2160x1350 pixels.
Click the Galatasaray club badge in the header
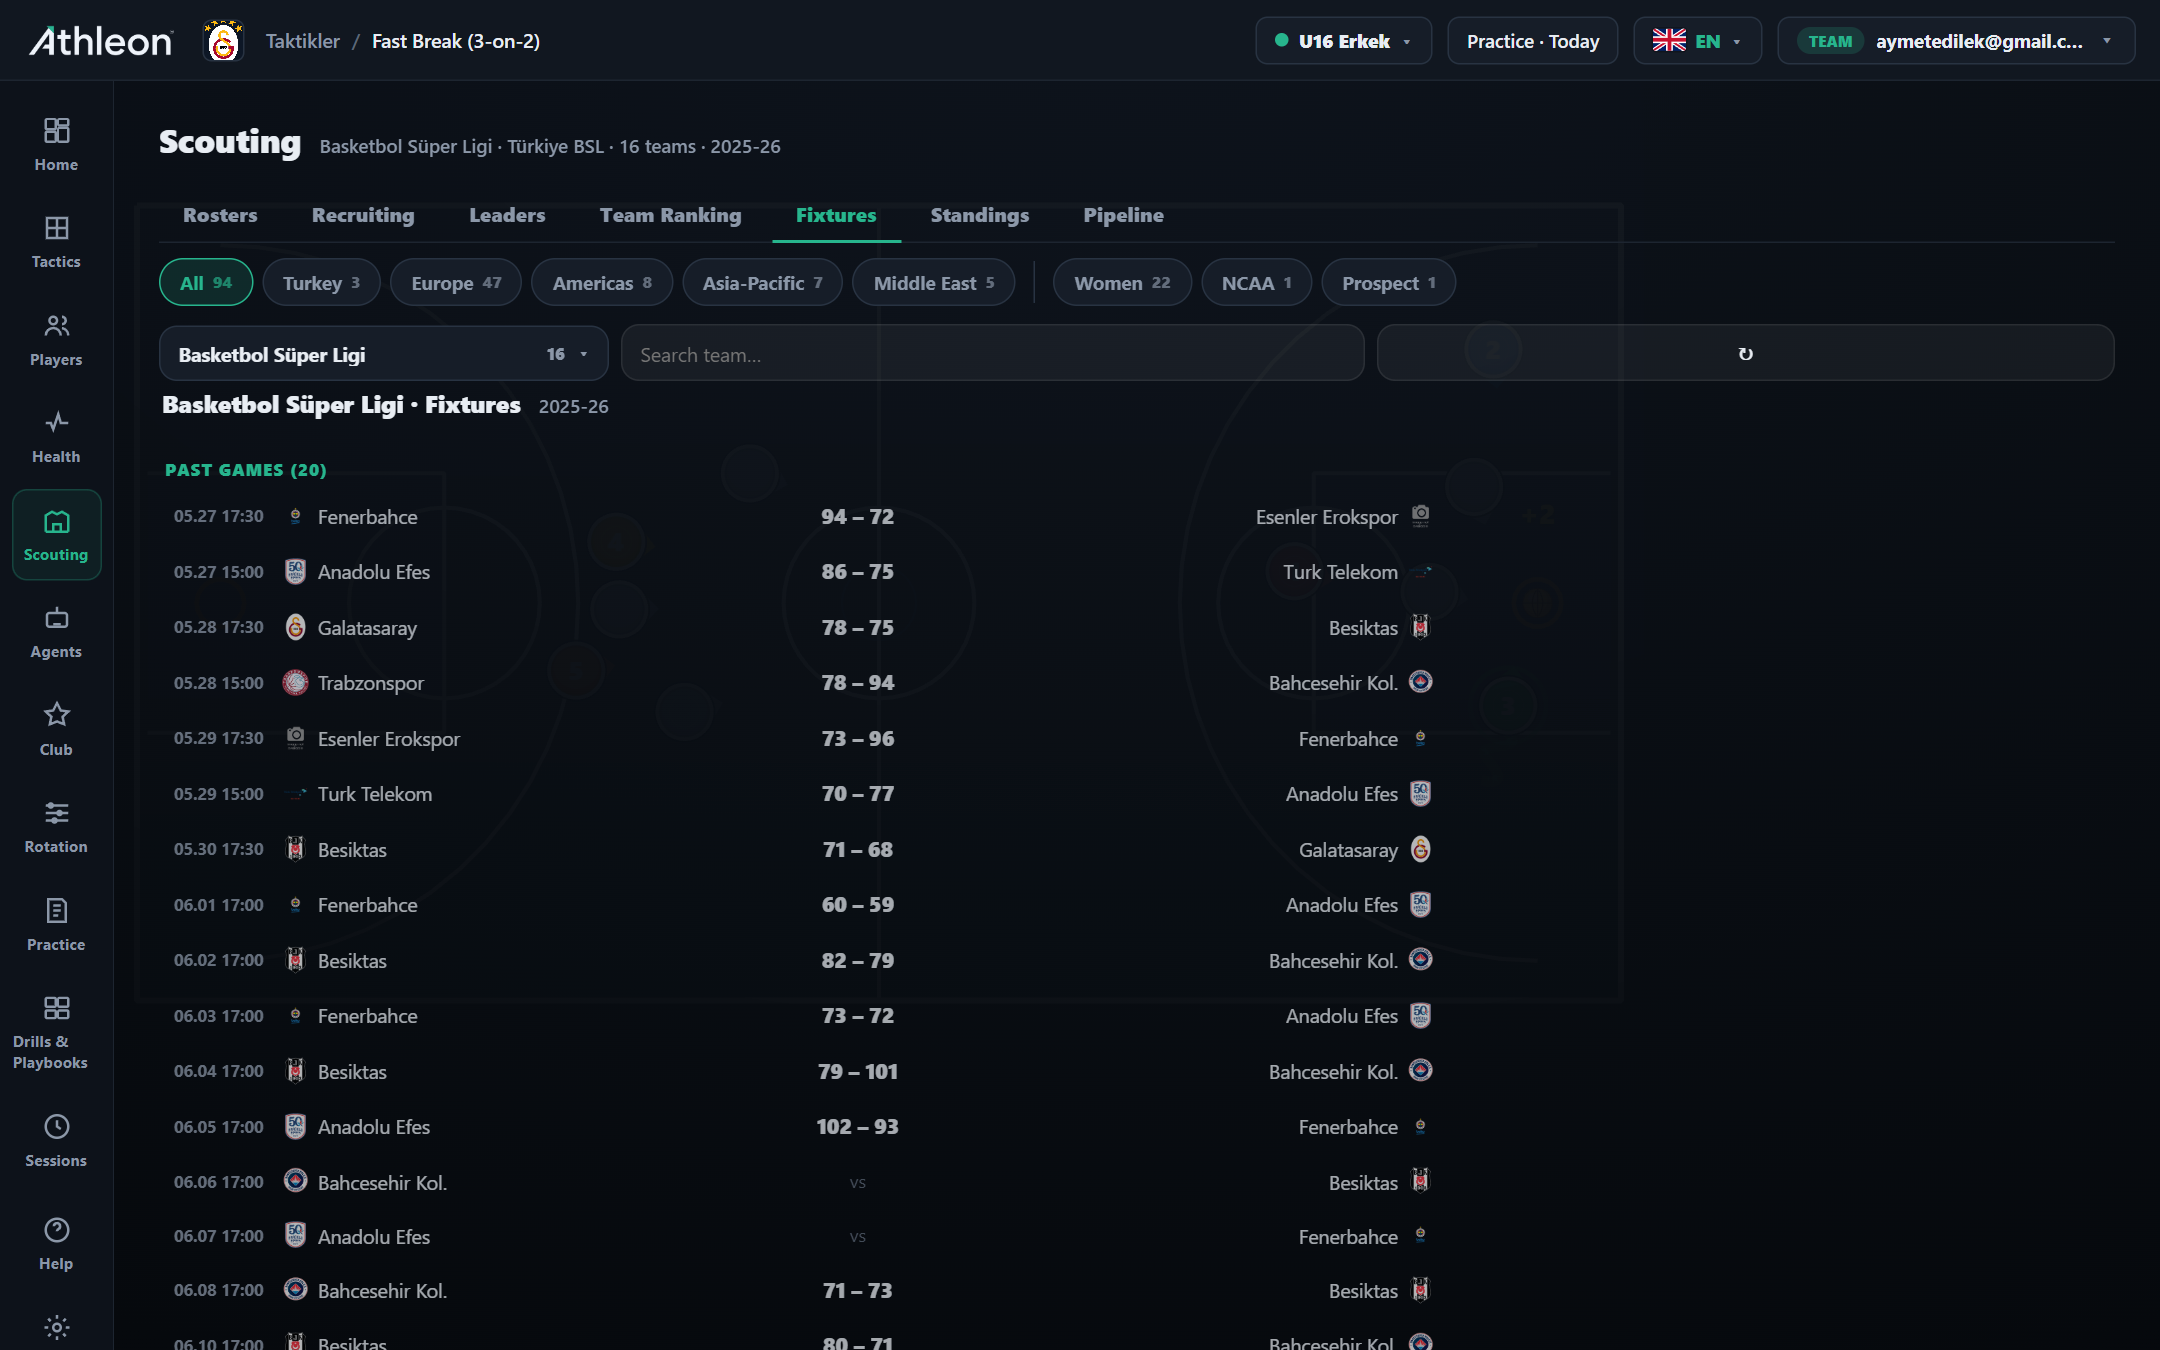coord(223,41)
